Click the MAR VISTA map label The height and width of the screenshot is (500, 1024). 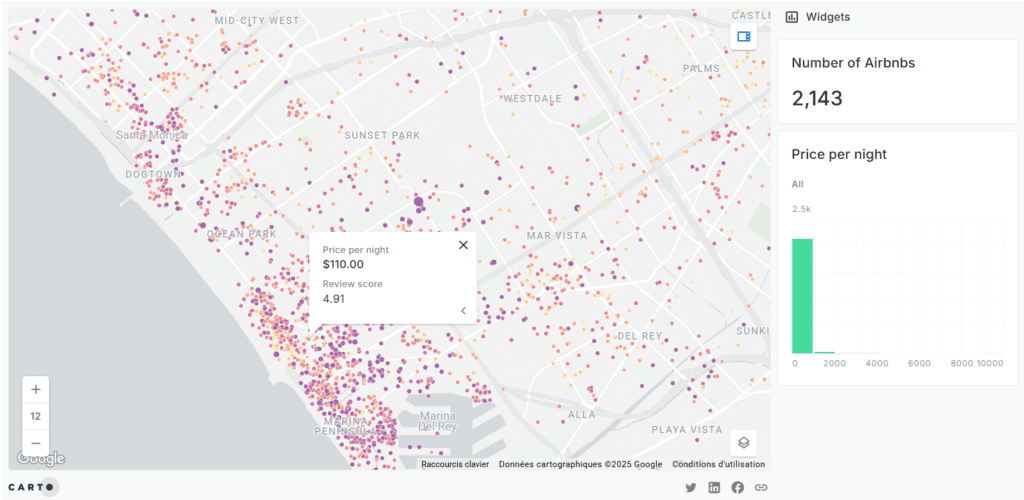click(557, 235)
